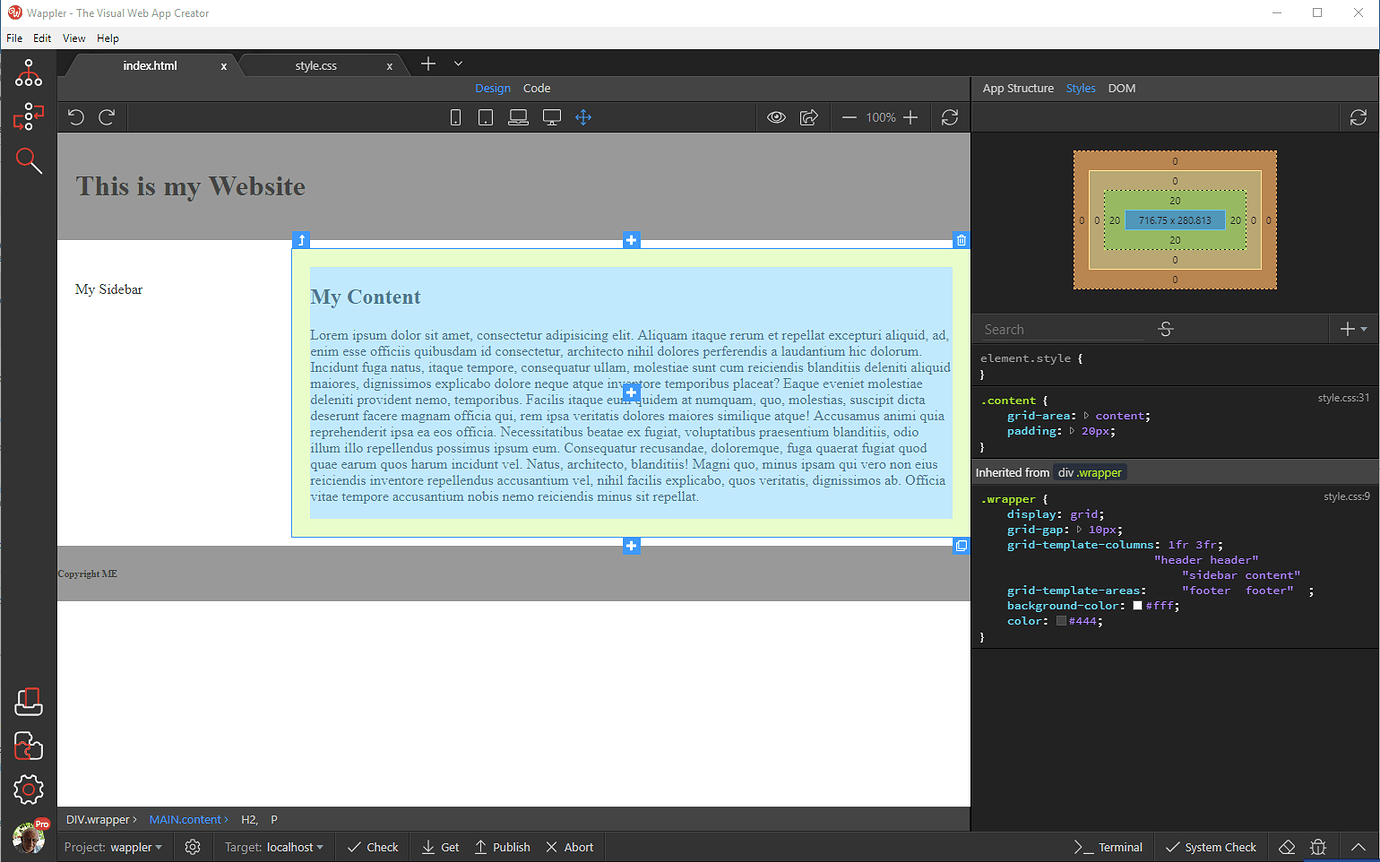Viewport: 1380px width, 862px height.
Task: Switch preview to desktop monitor viewport
Action: click(x=551, y=117)
